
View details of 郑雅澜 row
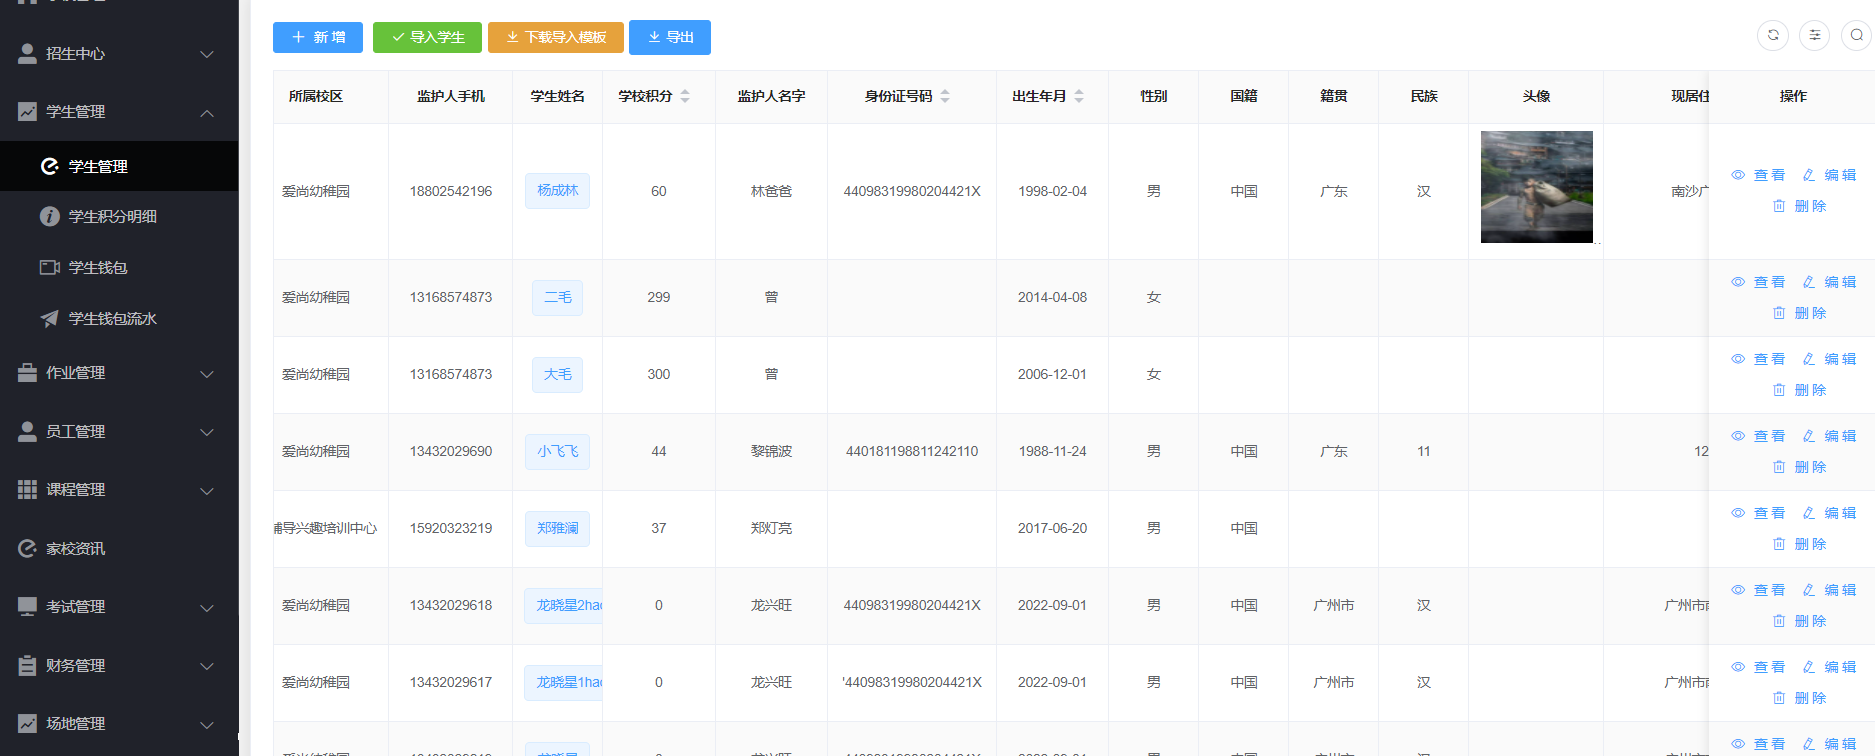coord(1758,513)
